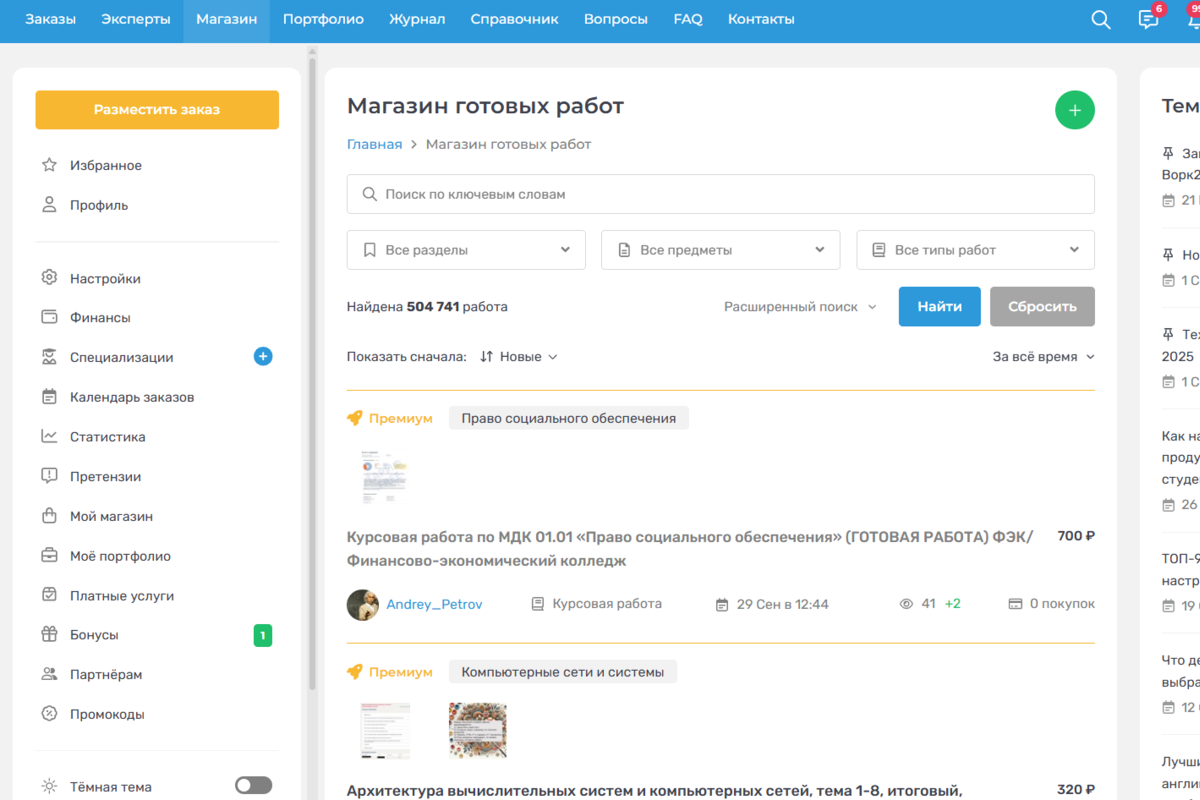Click the green plus add-work button

click(1075, 110)
